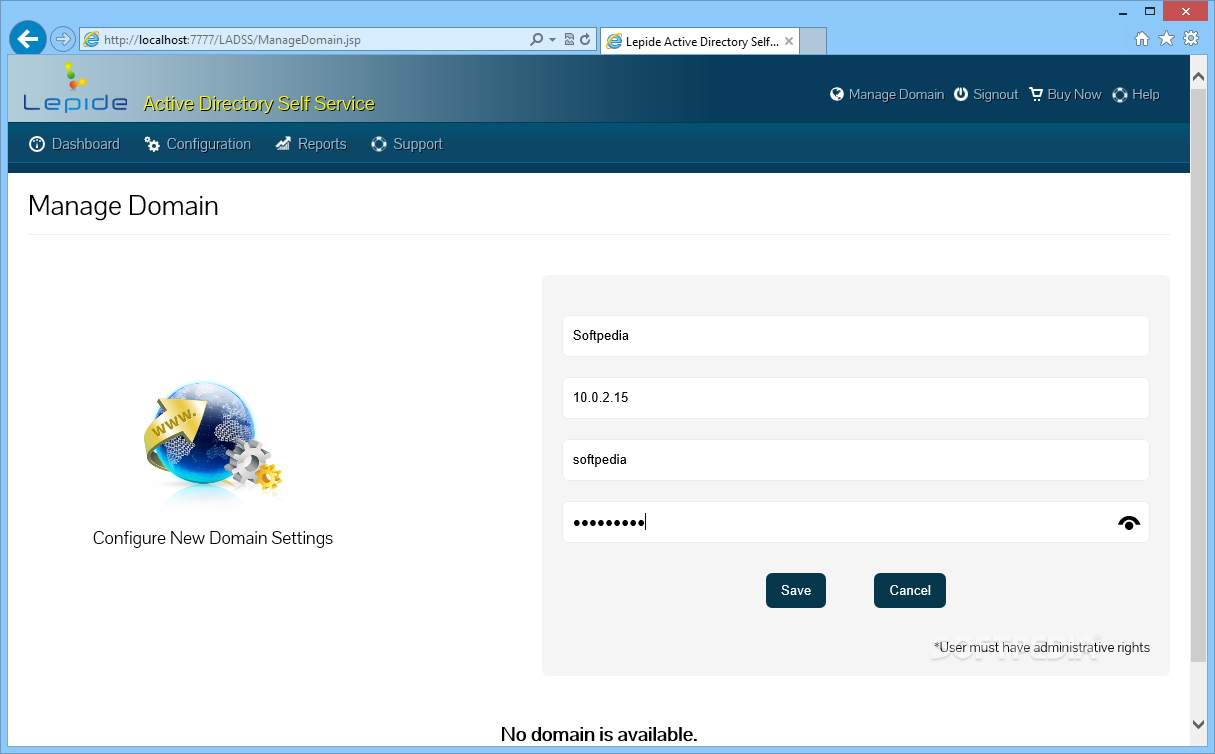Open the Configuration menu
This screenshot has height=754, width=1215.
coord(208,144)
